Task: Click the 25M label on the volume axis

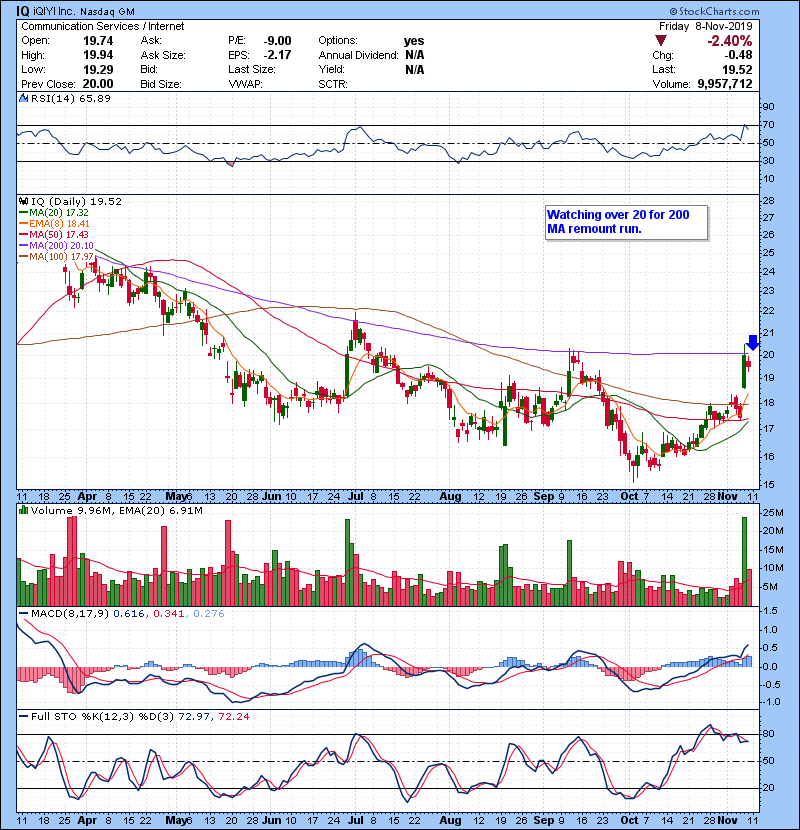Action: click(x=772, y=513)
